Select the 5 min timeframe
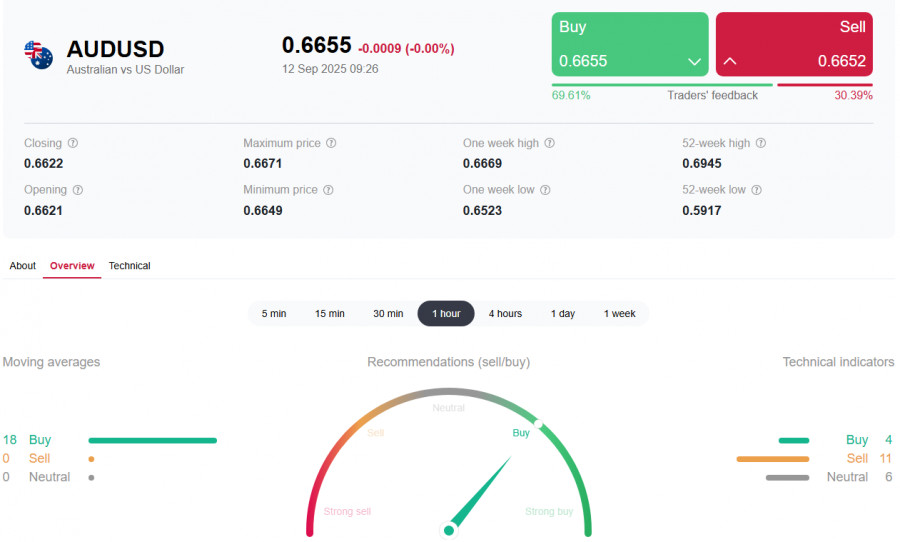The width and height of the screenshot is (900, 542). [x=274, y=313]
